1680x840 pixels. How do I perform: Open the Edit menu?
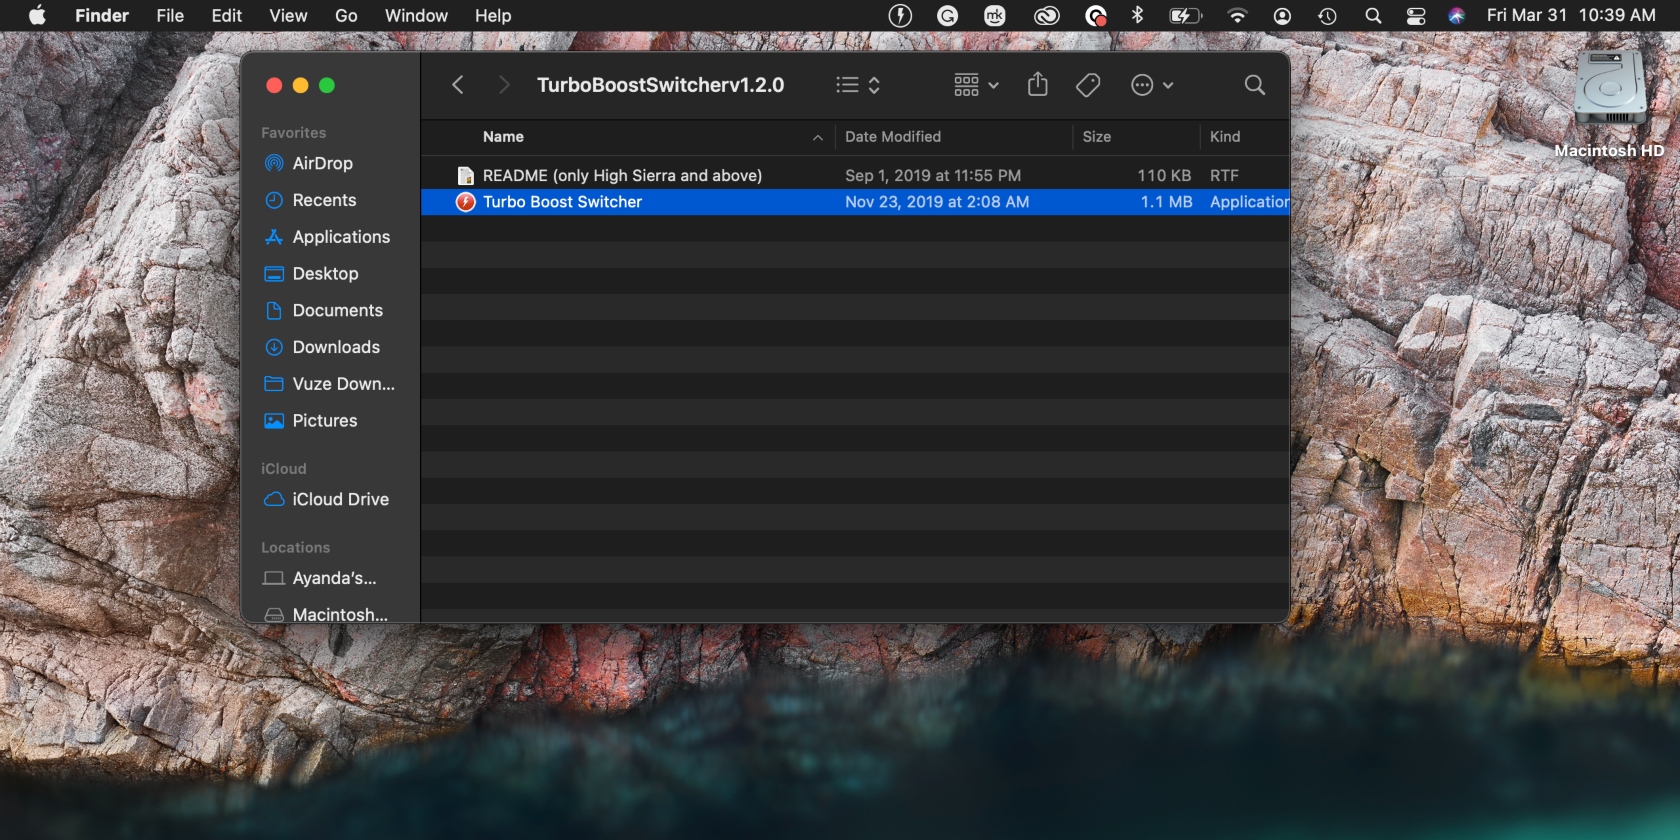pos(227,15)
